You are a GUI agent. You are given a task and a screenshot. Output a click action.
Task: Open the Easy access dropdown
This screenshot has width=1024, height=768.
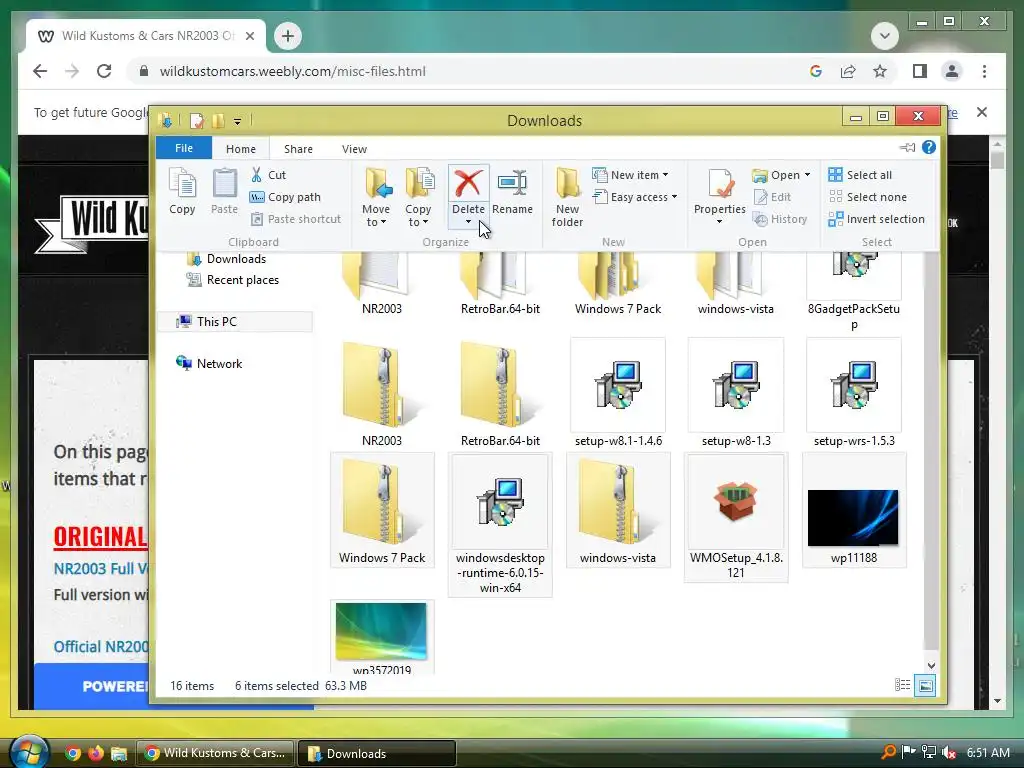(x=635, y=197)
